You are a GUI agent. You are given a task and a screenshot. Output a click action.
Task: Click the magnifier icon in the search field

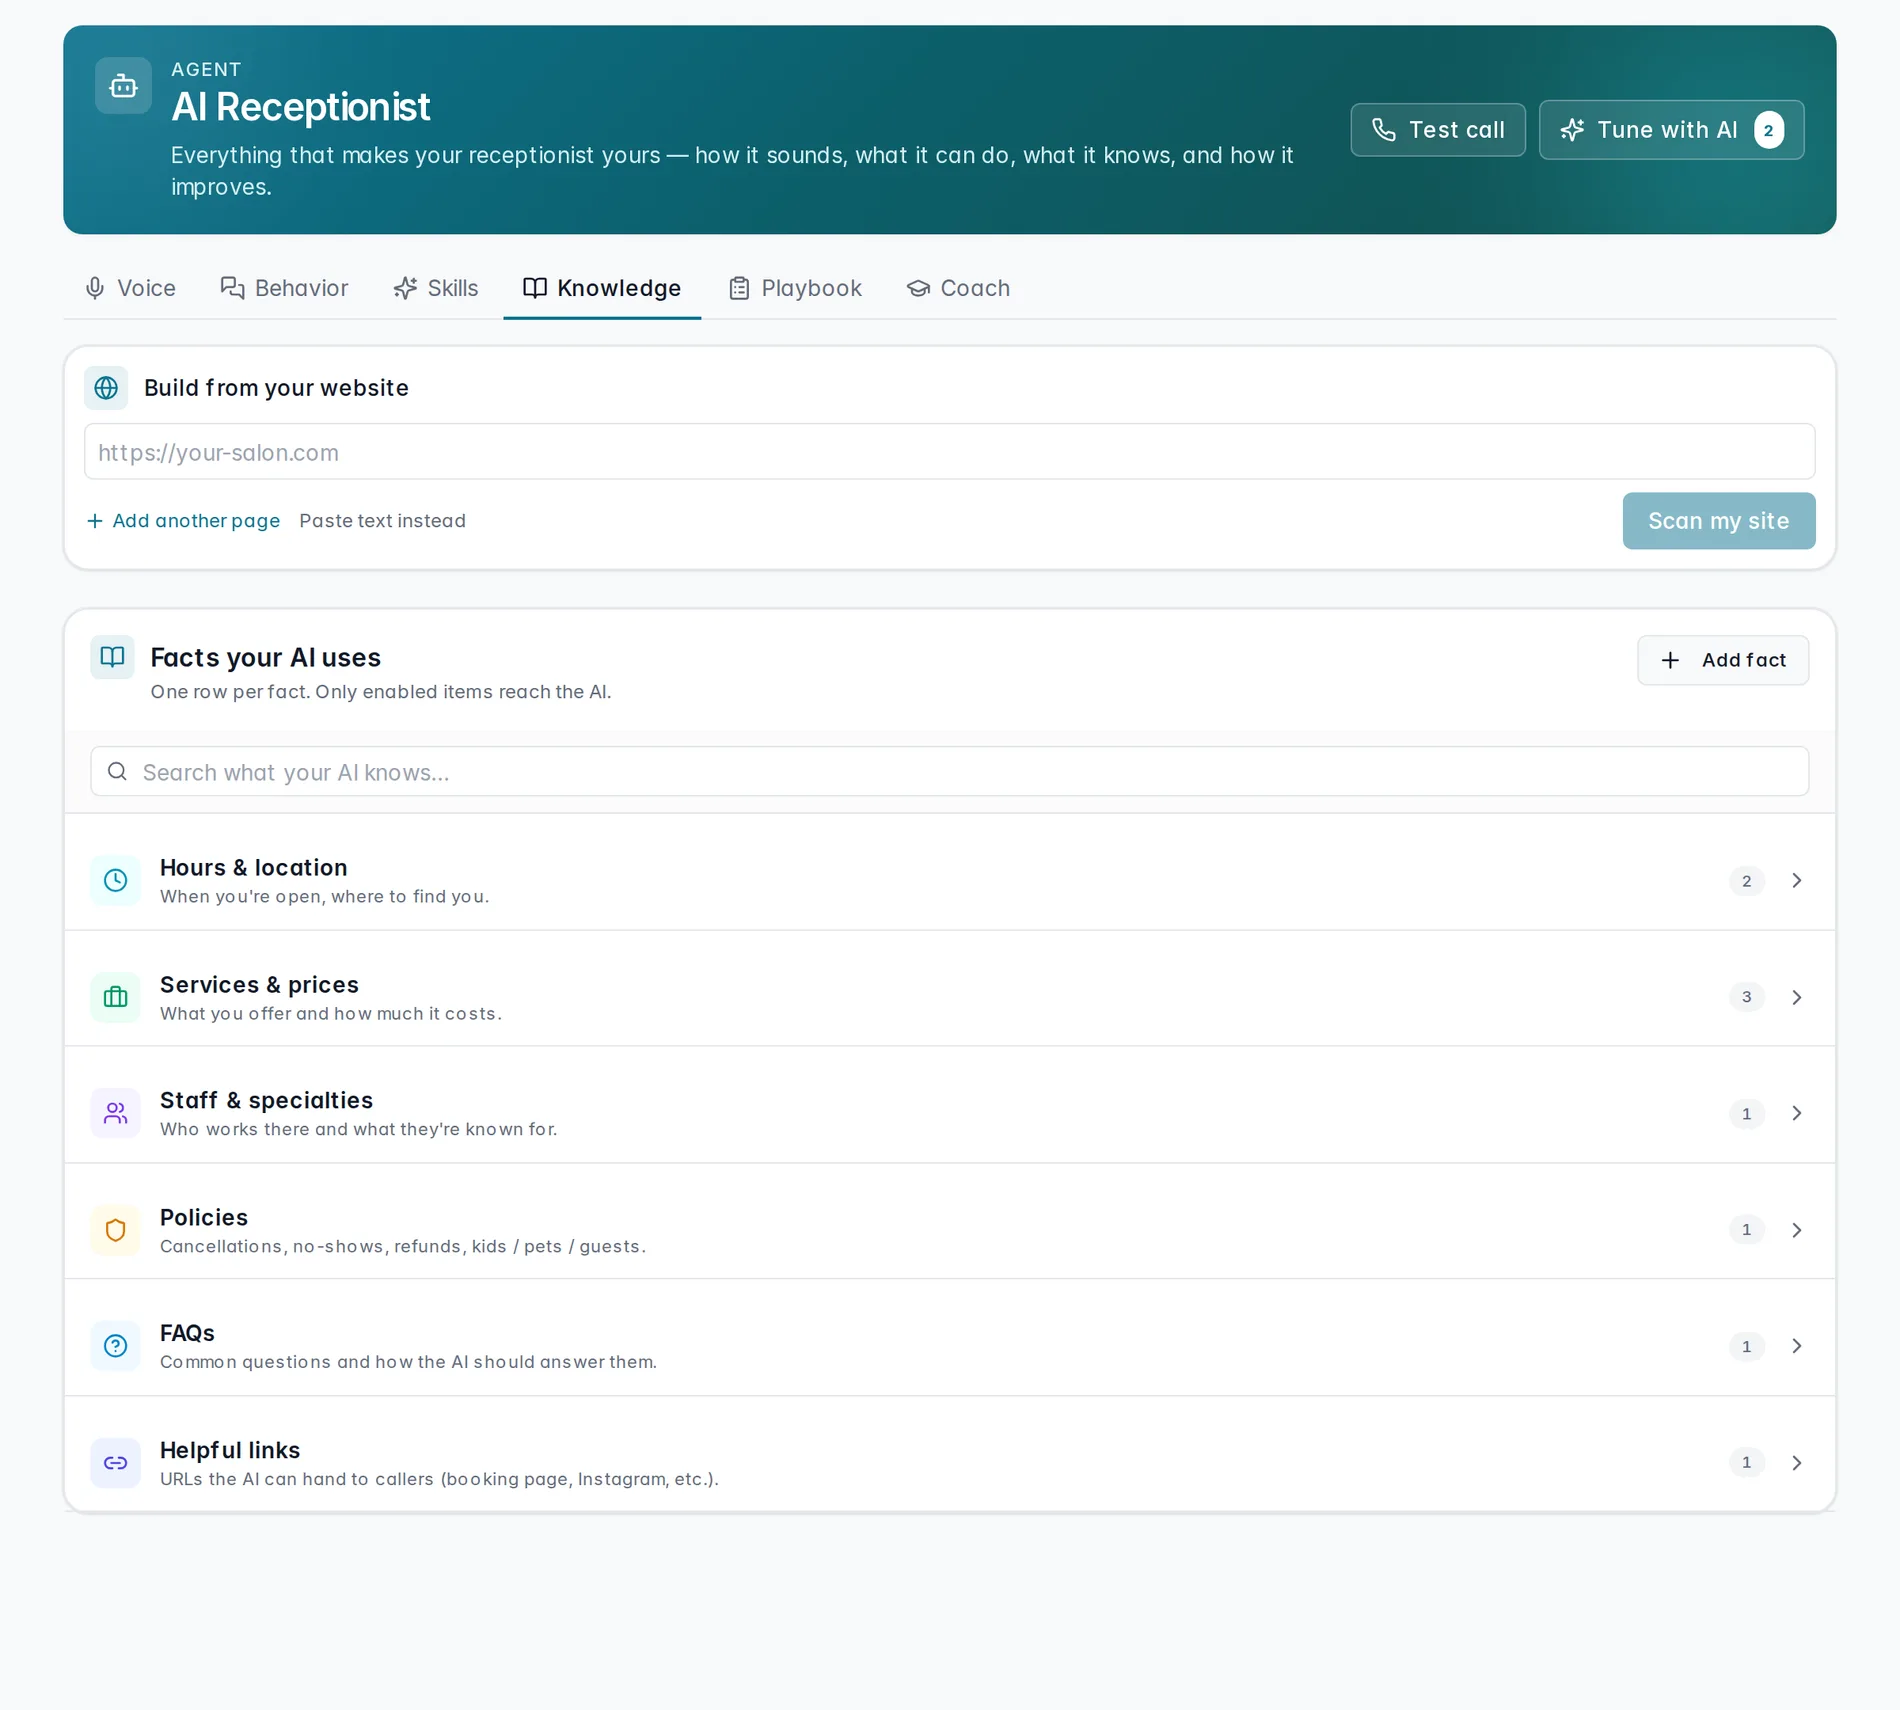pyautogui.click(x=118, y=772)
